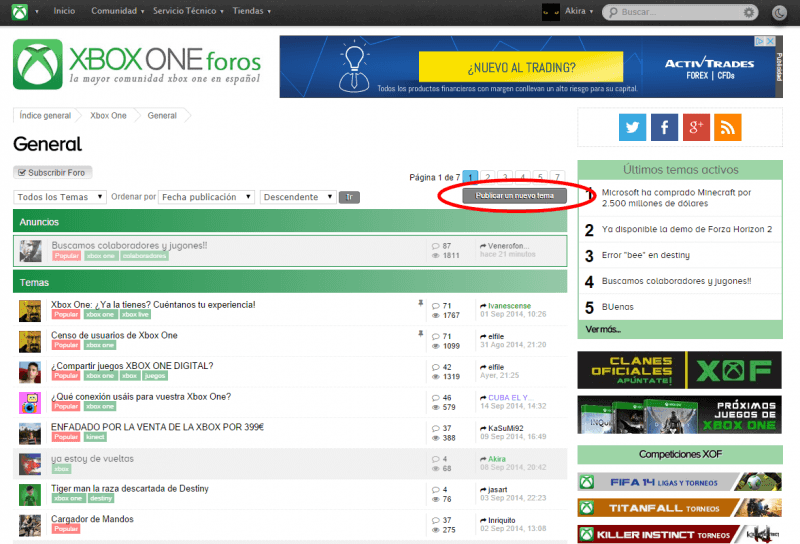Click the AdChoices icon on the banner
This screenshot has width=800, height=544.
click(x=760, y=41)
